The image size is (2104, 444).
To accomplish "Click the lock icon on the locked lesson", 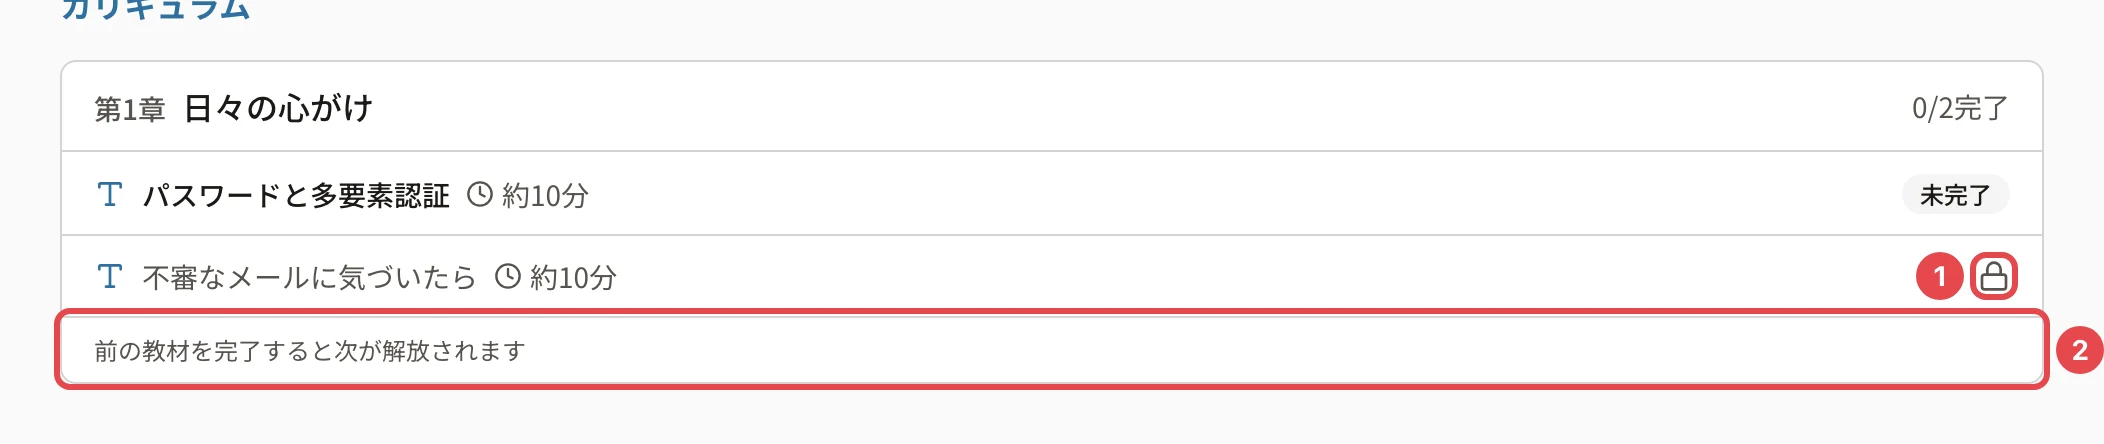I will pos(1993,276).
